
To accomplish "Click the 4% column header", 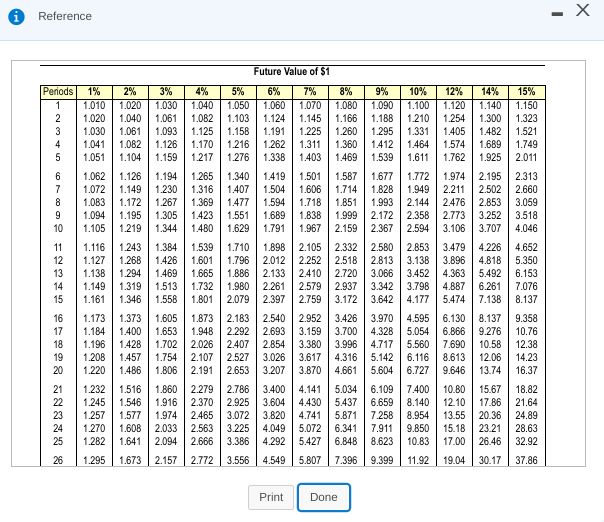I will [202, 92].
